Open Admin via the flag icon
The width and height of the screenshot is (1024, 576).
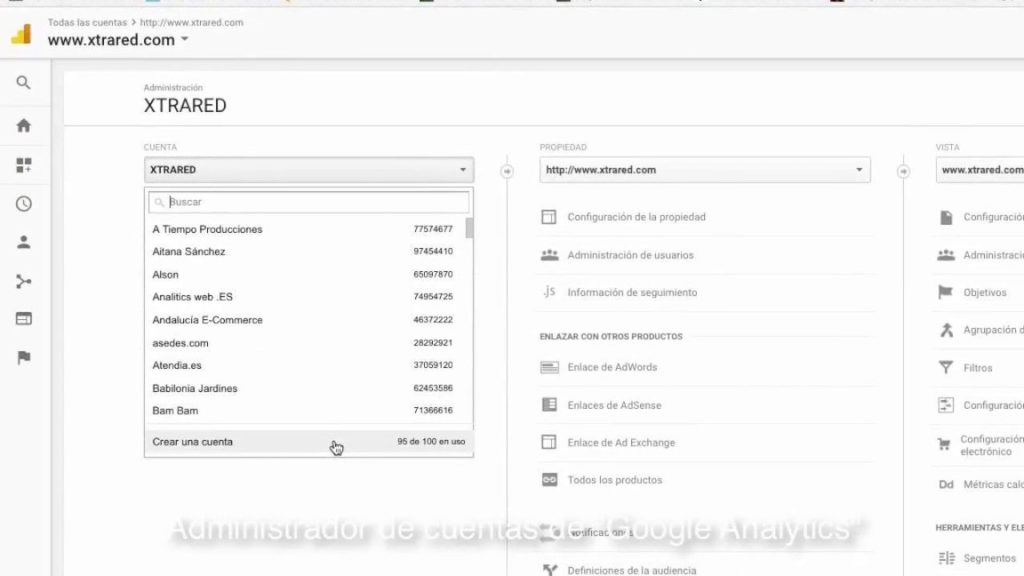click(x=23, y=357)
